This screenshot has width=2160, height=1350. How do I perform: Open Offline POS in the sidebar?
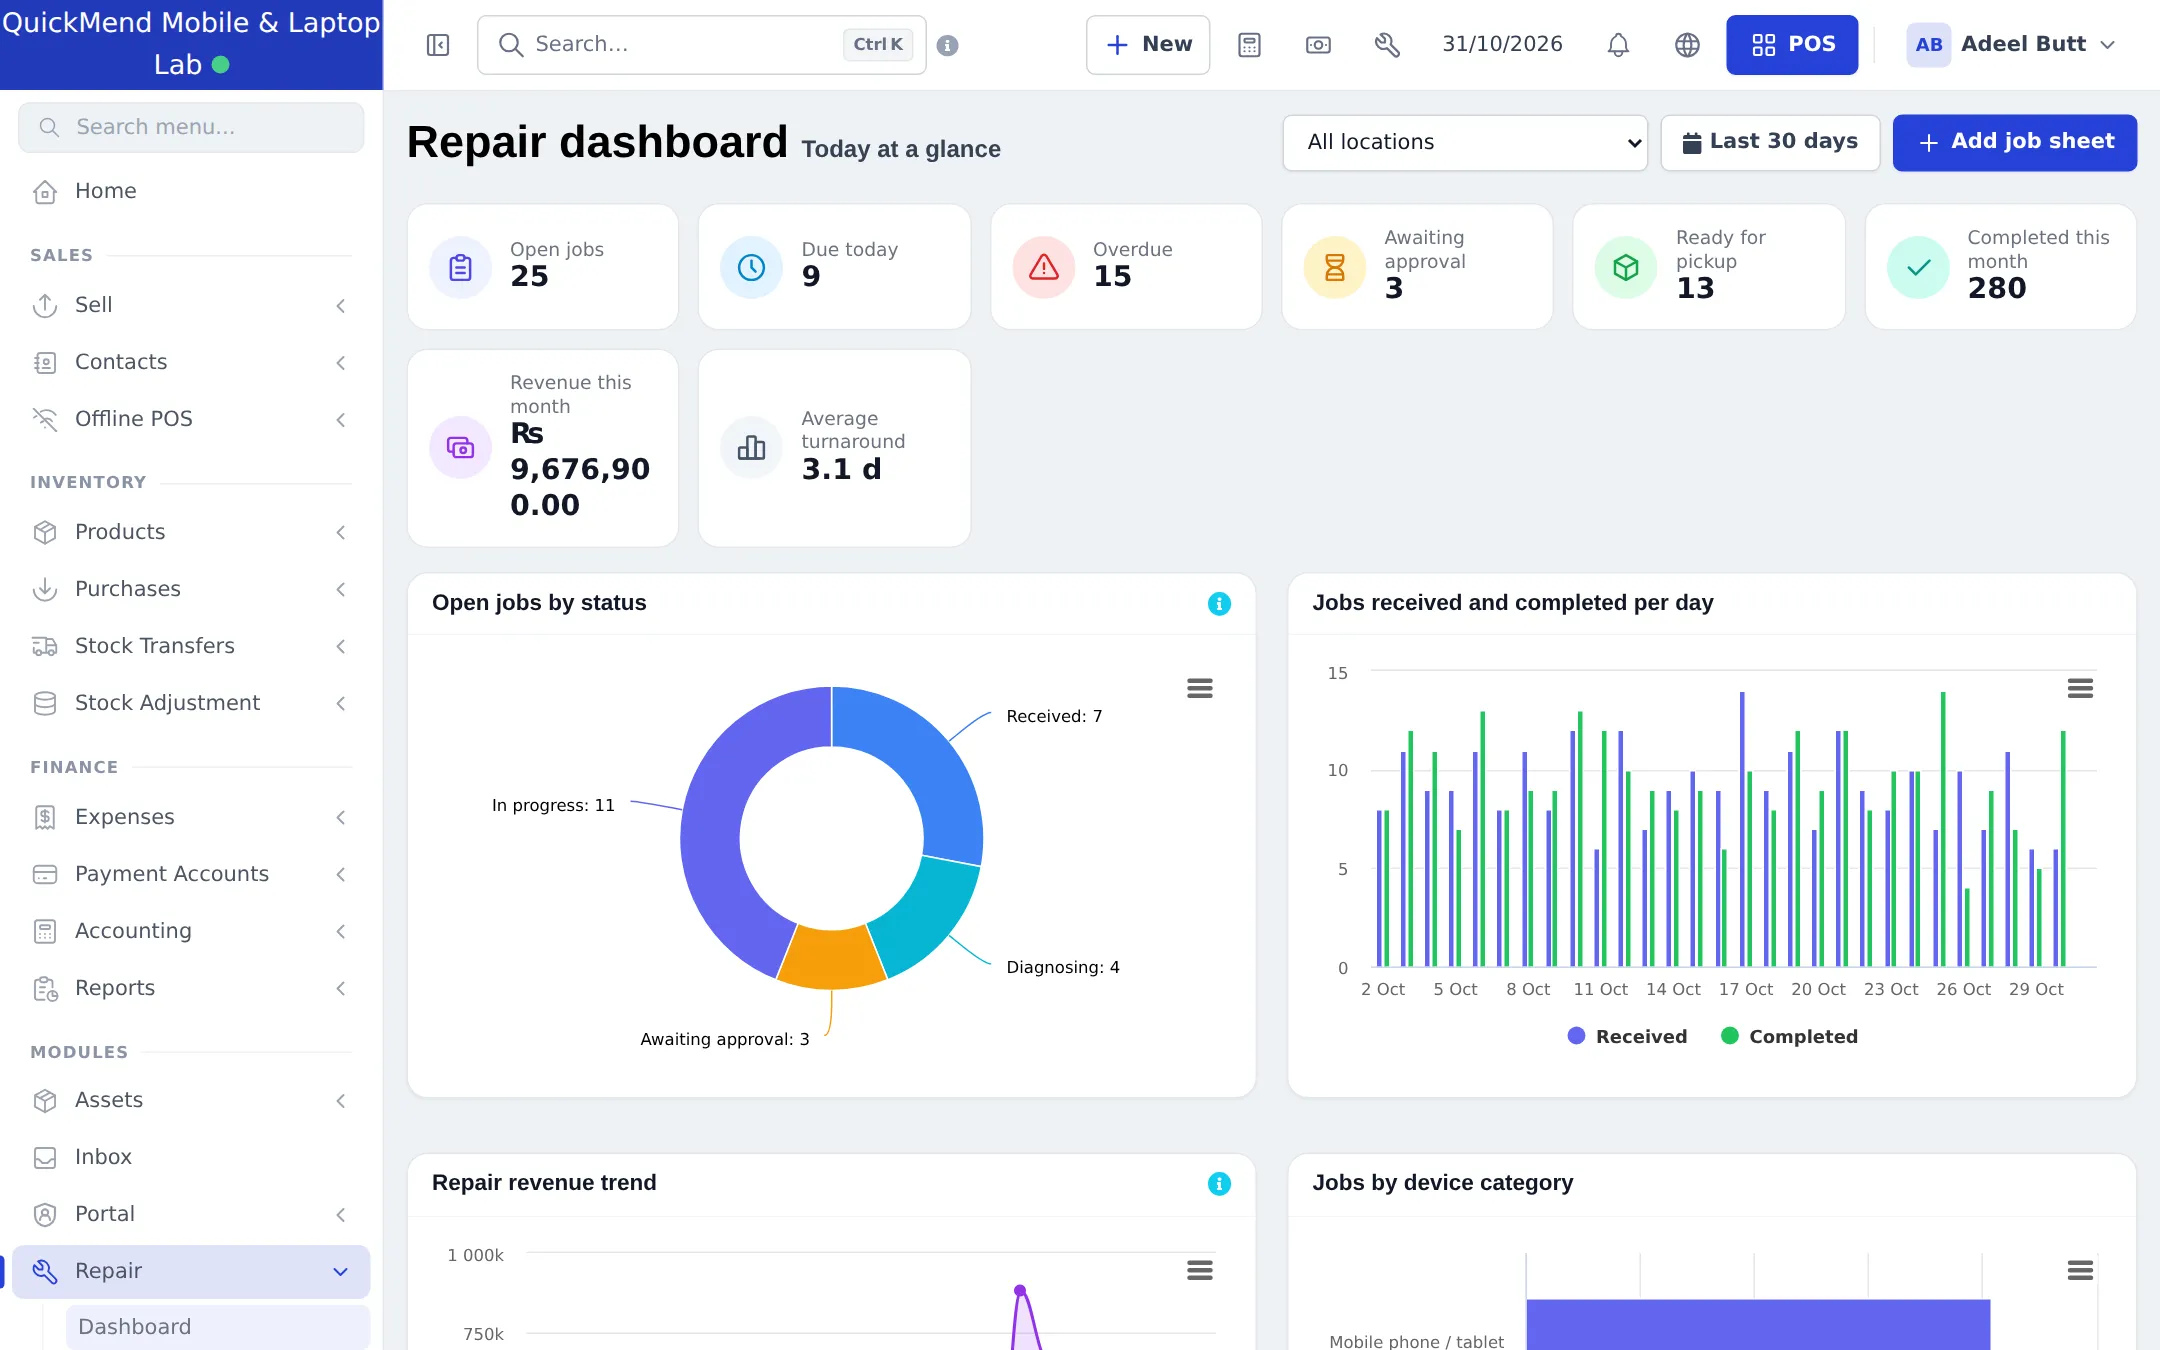tap(190, 419)
